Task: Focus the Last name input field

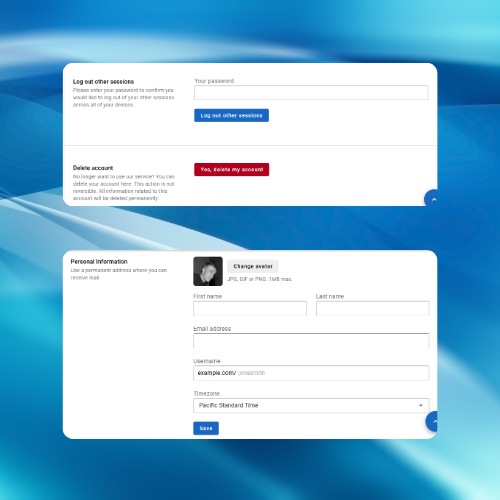Action: click(373, 308)
